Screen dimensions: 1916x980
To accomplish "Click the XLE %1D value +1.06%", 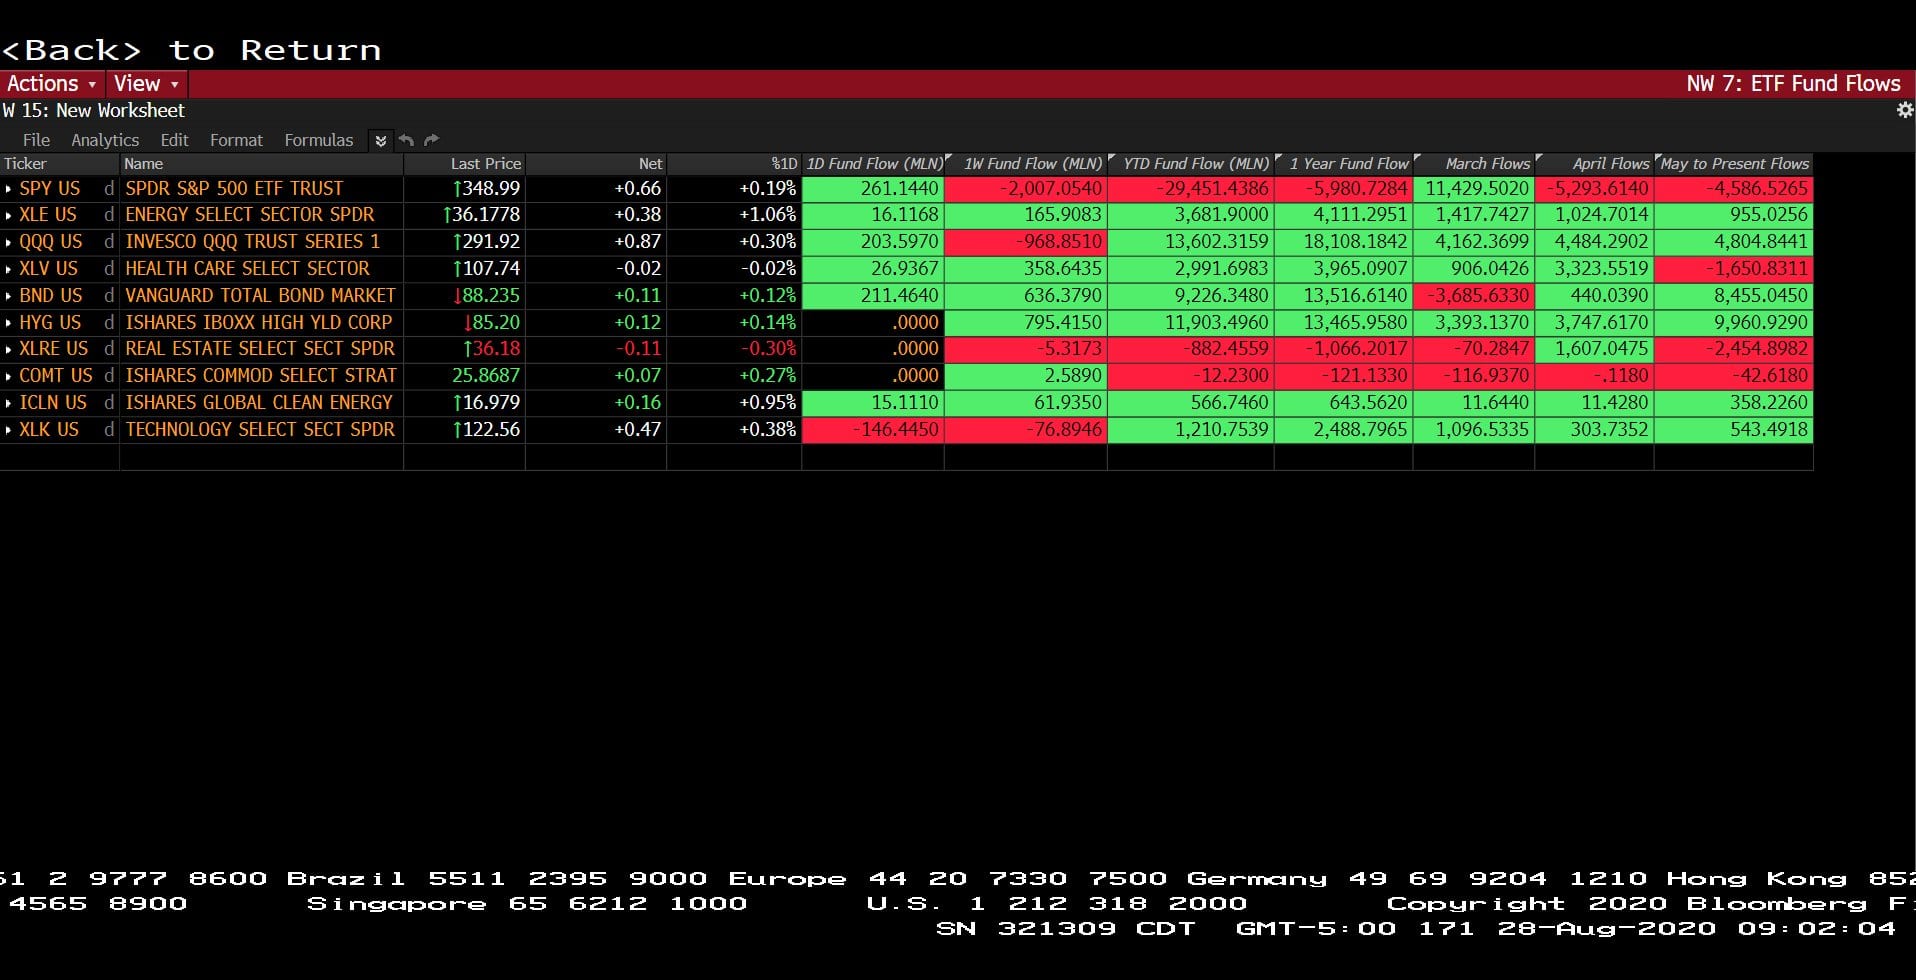I will coord(768,215).
